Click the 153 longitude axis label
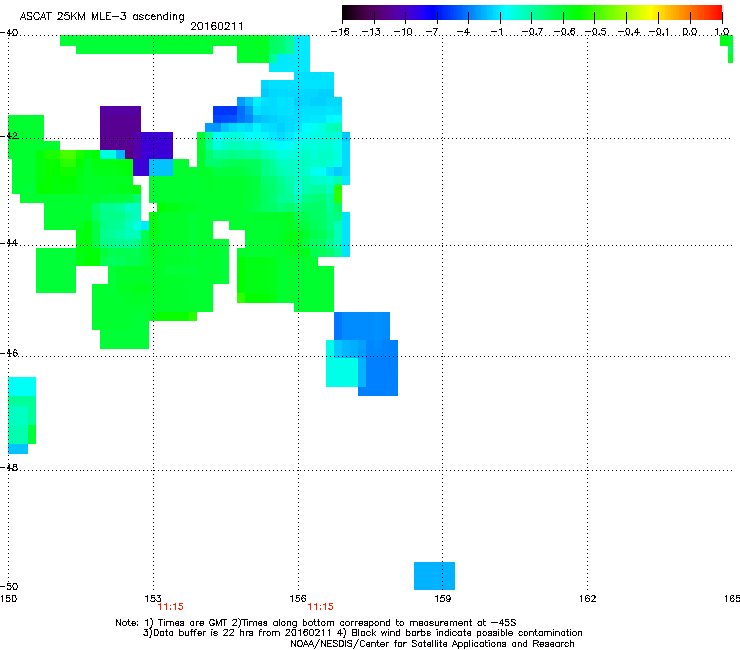Screen dimensions: 740x650 153,599
